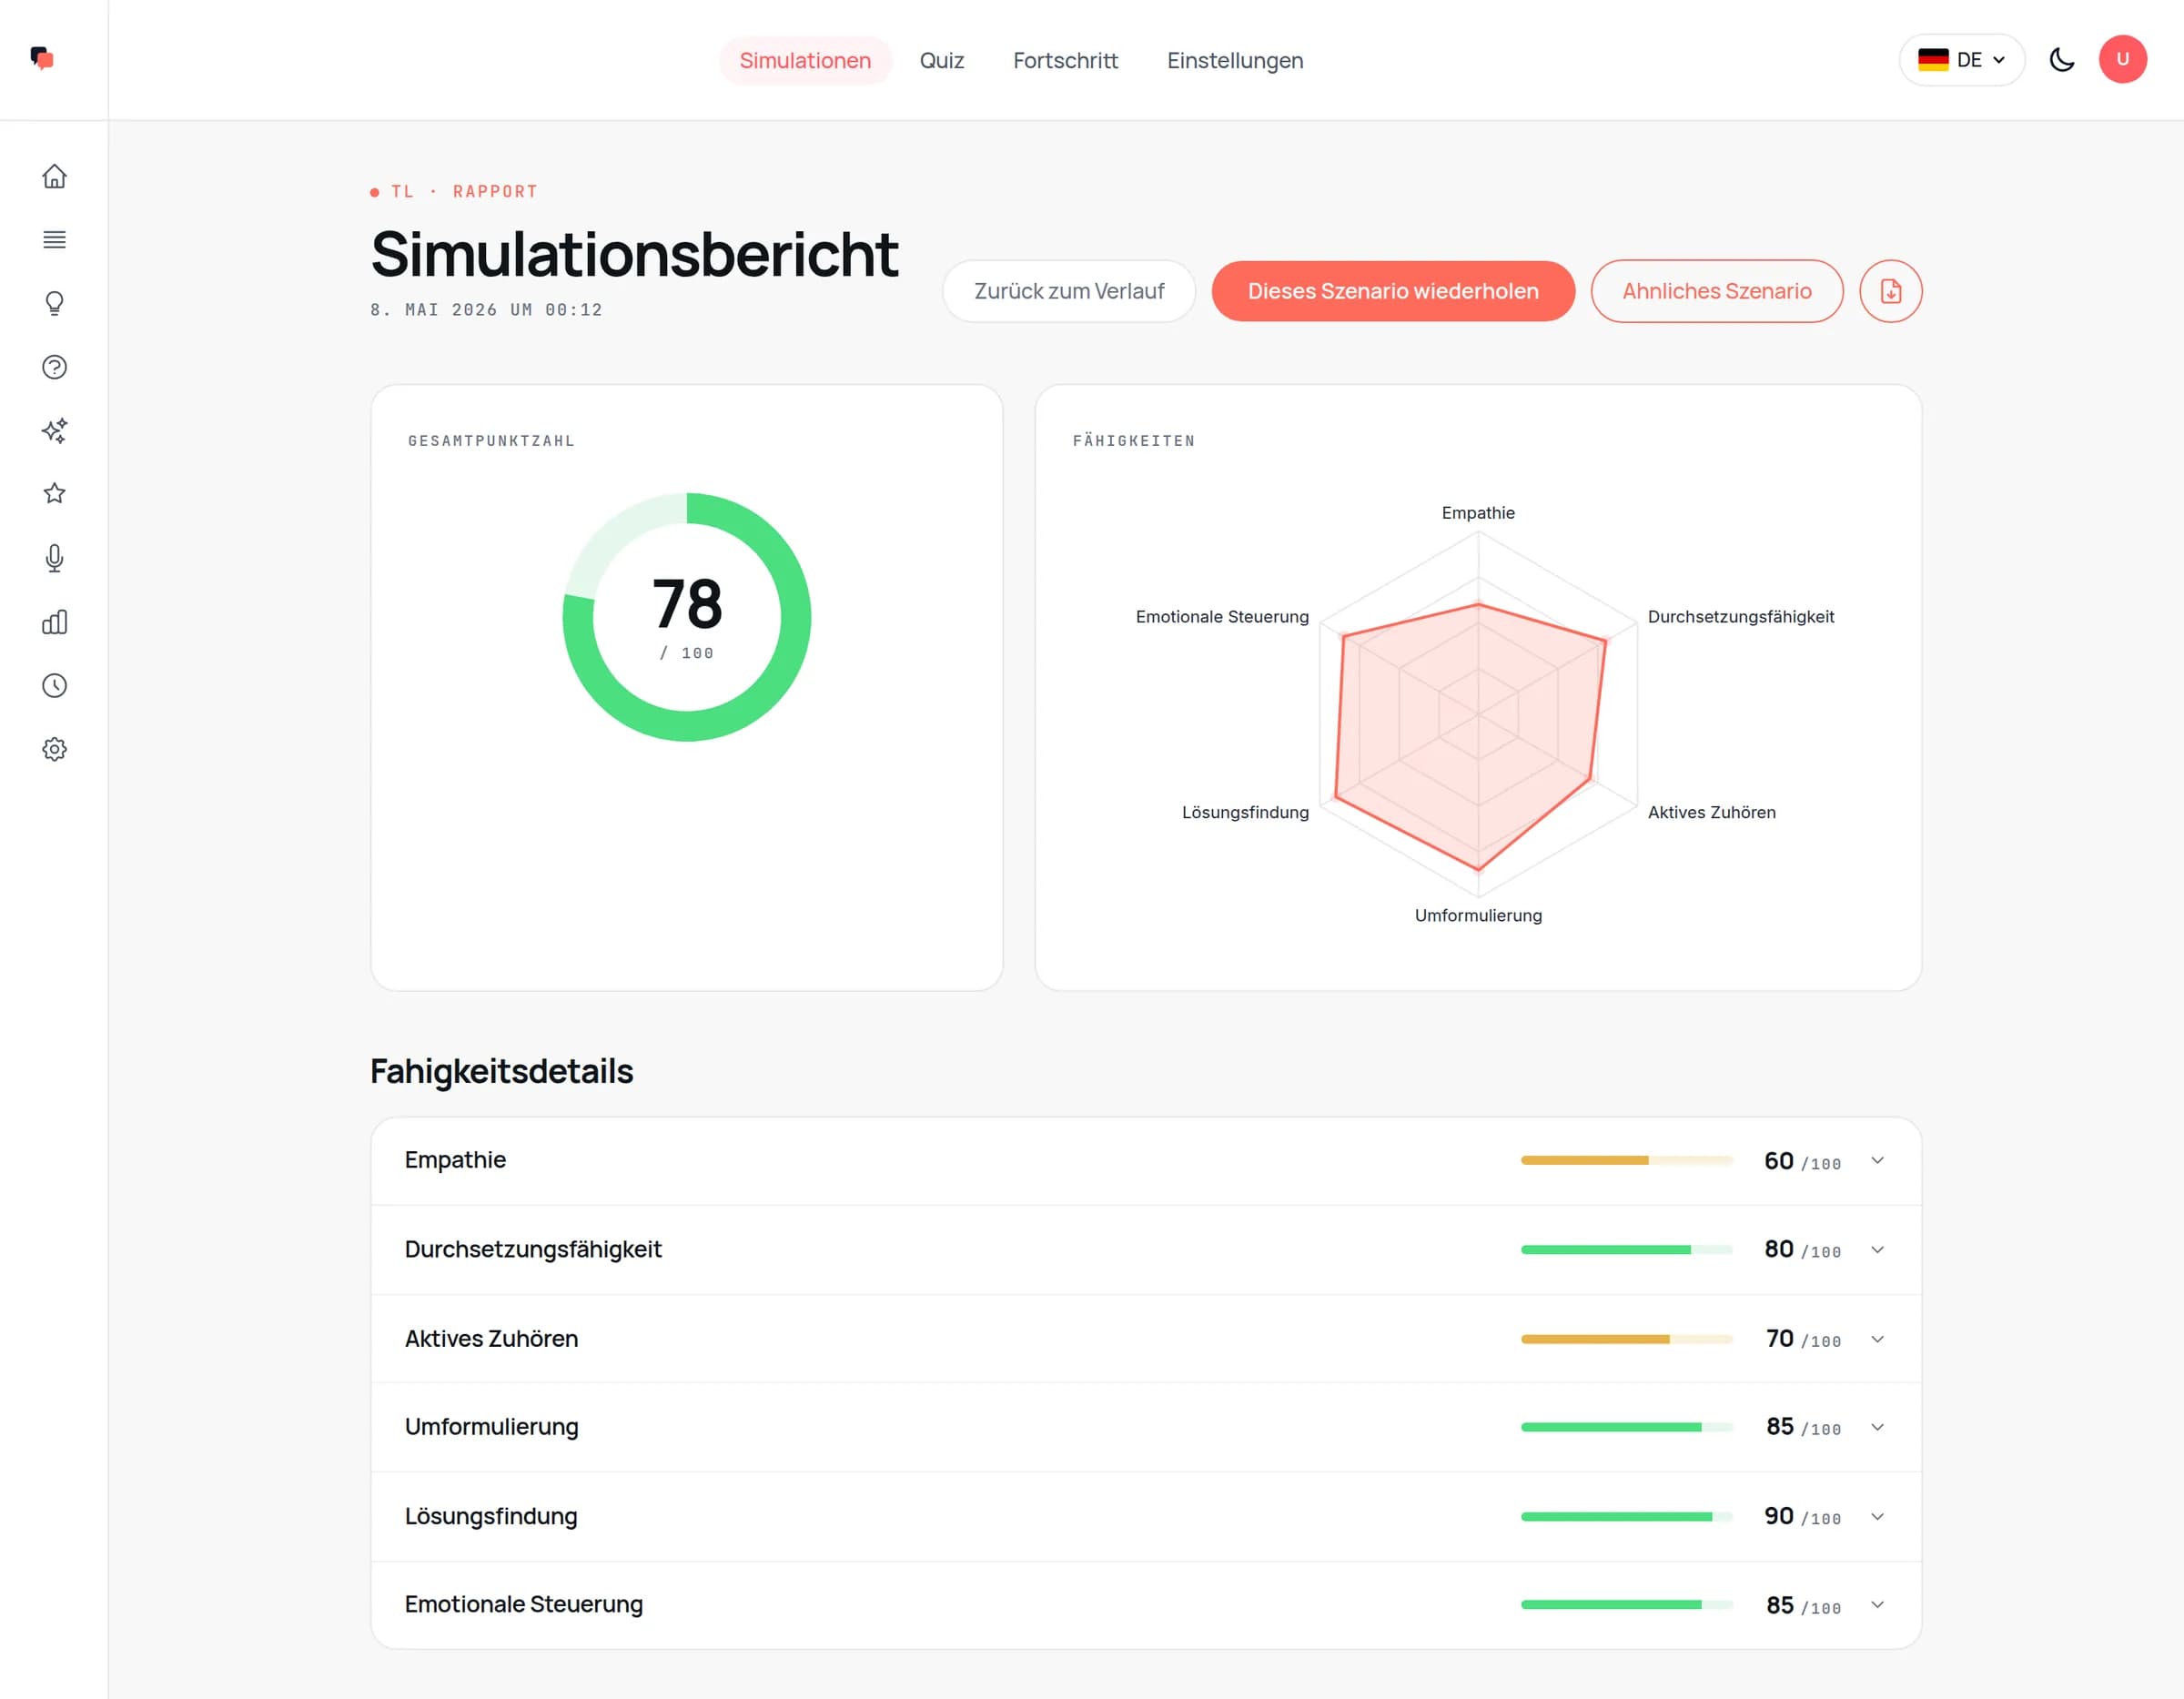Click the FÄHIGKEITEN card label

click(x=1134, y=441)
